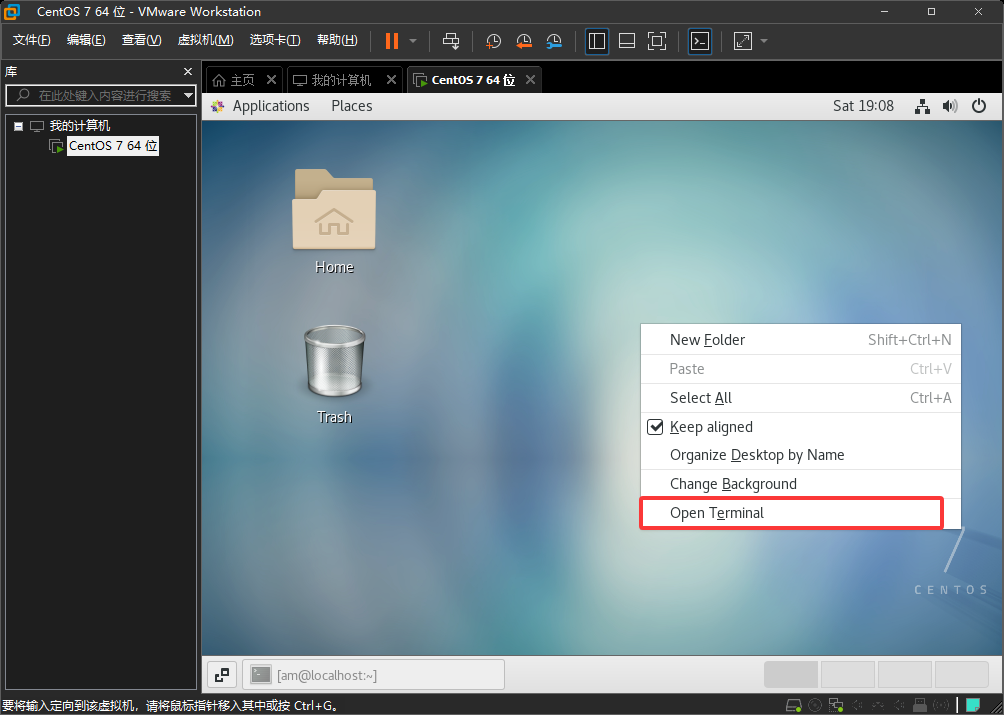Open the stretch mode dropdown arrow
Screen dimensions: 1004x715
(x=764, y=41)
